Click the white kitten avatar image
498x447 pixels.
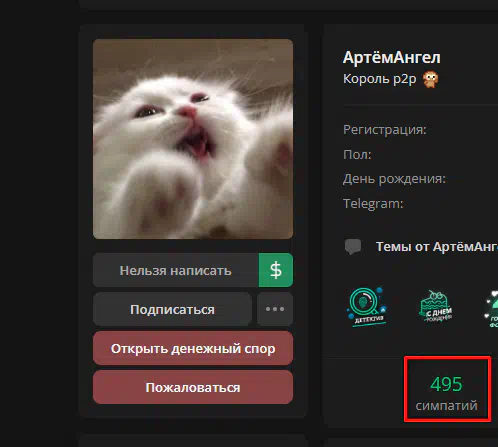193,139
